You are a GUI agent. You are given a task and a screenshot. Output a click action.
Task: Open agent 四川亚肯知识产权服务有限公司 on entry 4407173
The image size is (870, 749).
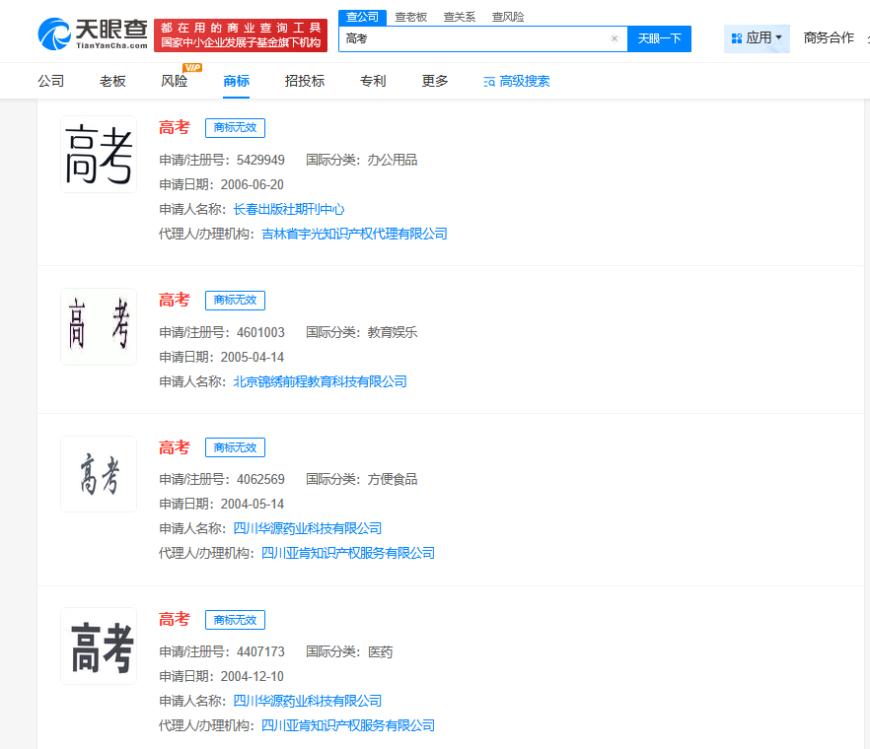click(x=348, y=725)
